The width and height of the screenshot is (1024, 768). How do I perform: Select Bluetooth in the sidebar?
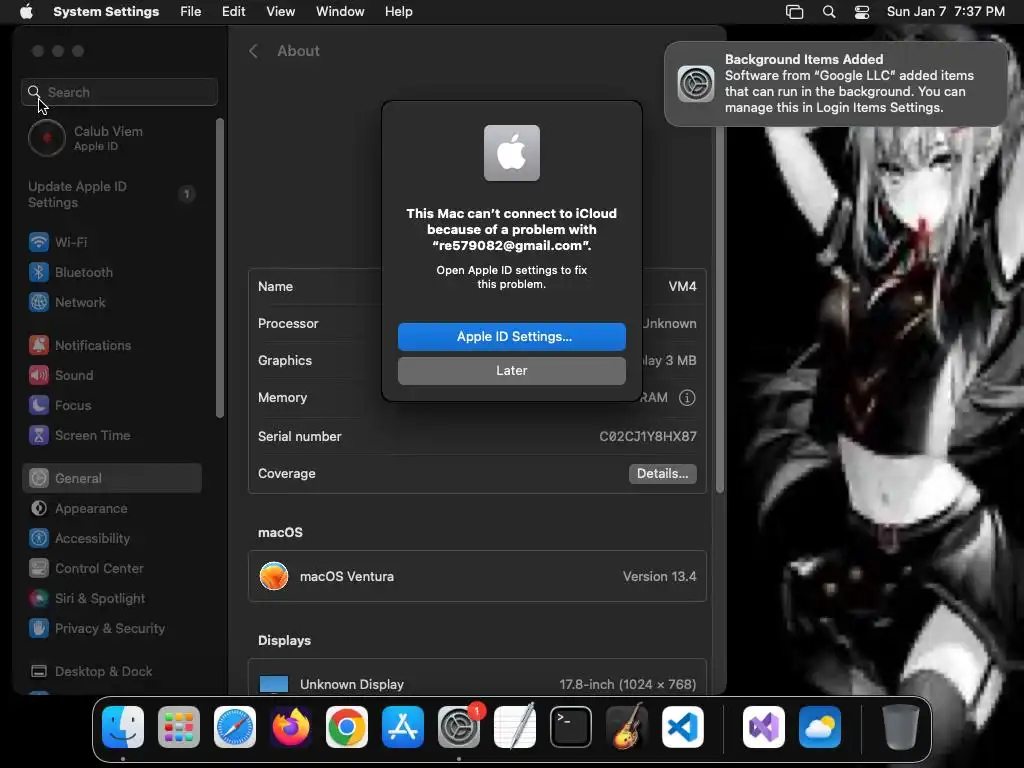(x=112, y=272)
